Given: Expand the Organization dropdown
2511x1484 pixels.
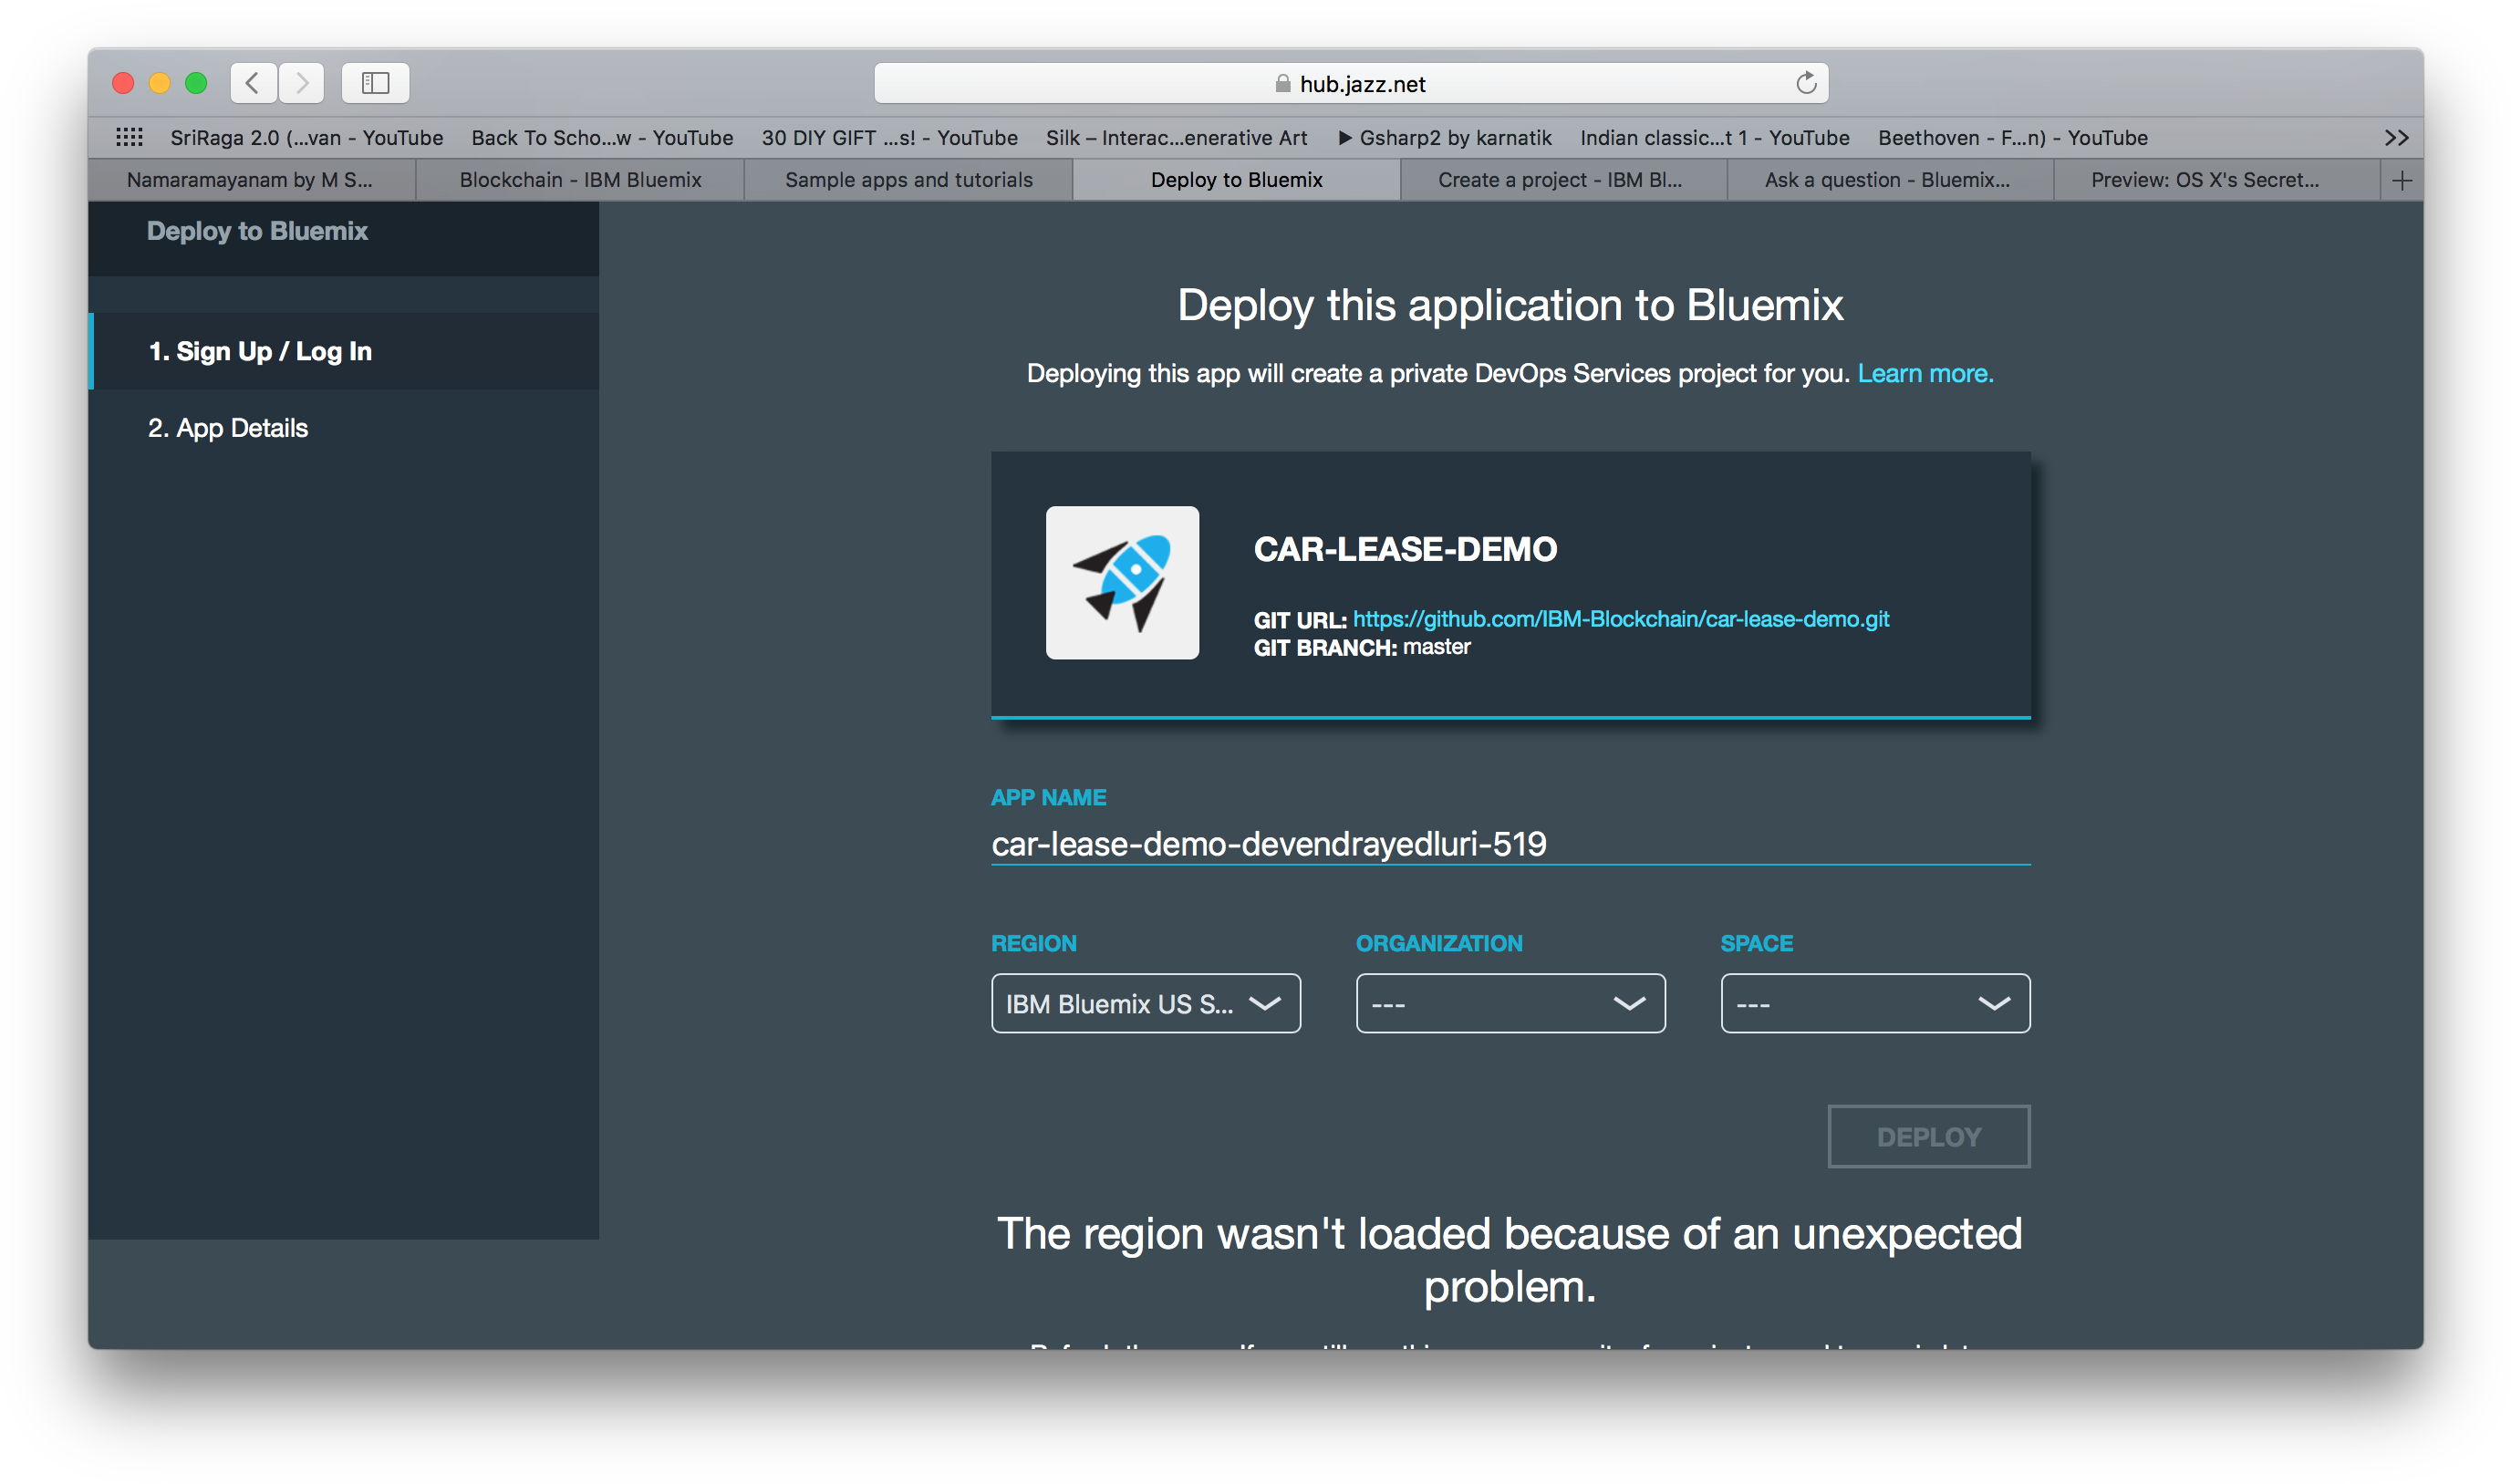Looking at the screenshot, I should point(1510,1003).
